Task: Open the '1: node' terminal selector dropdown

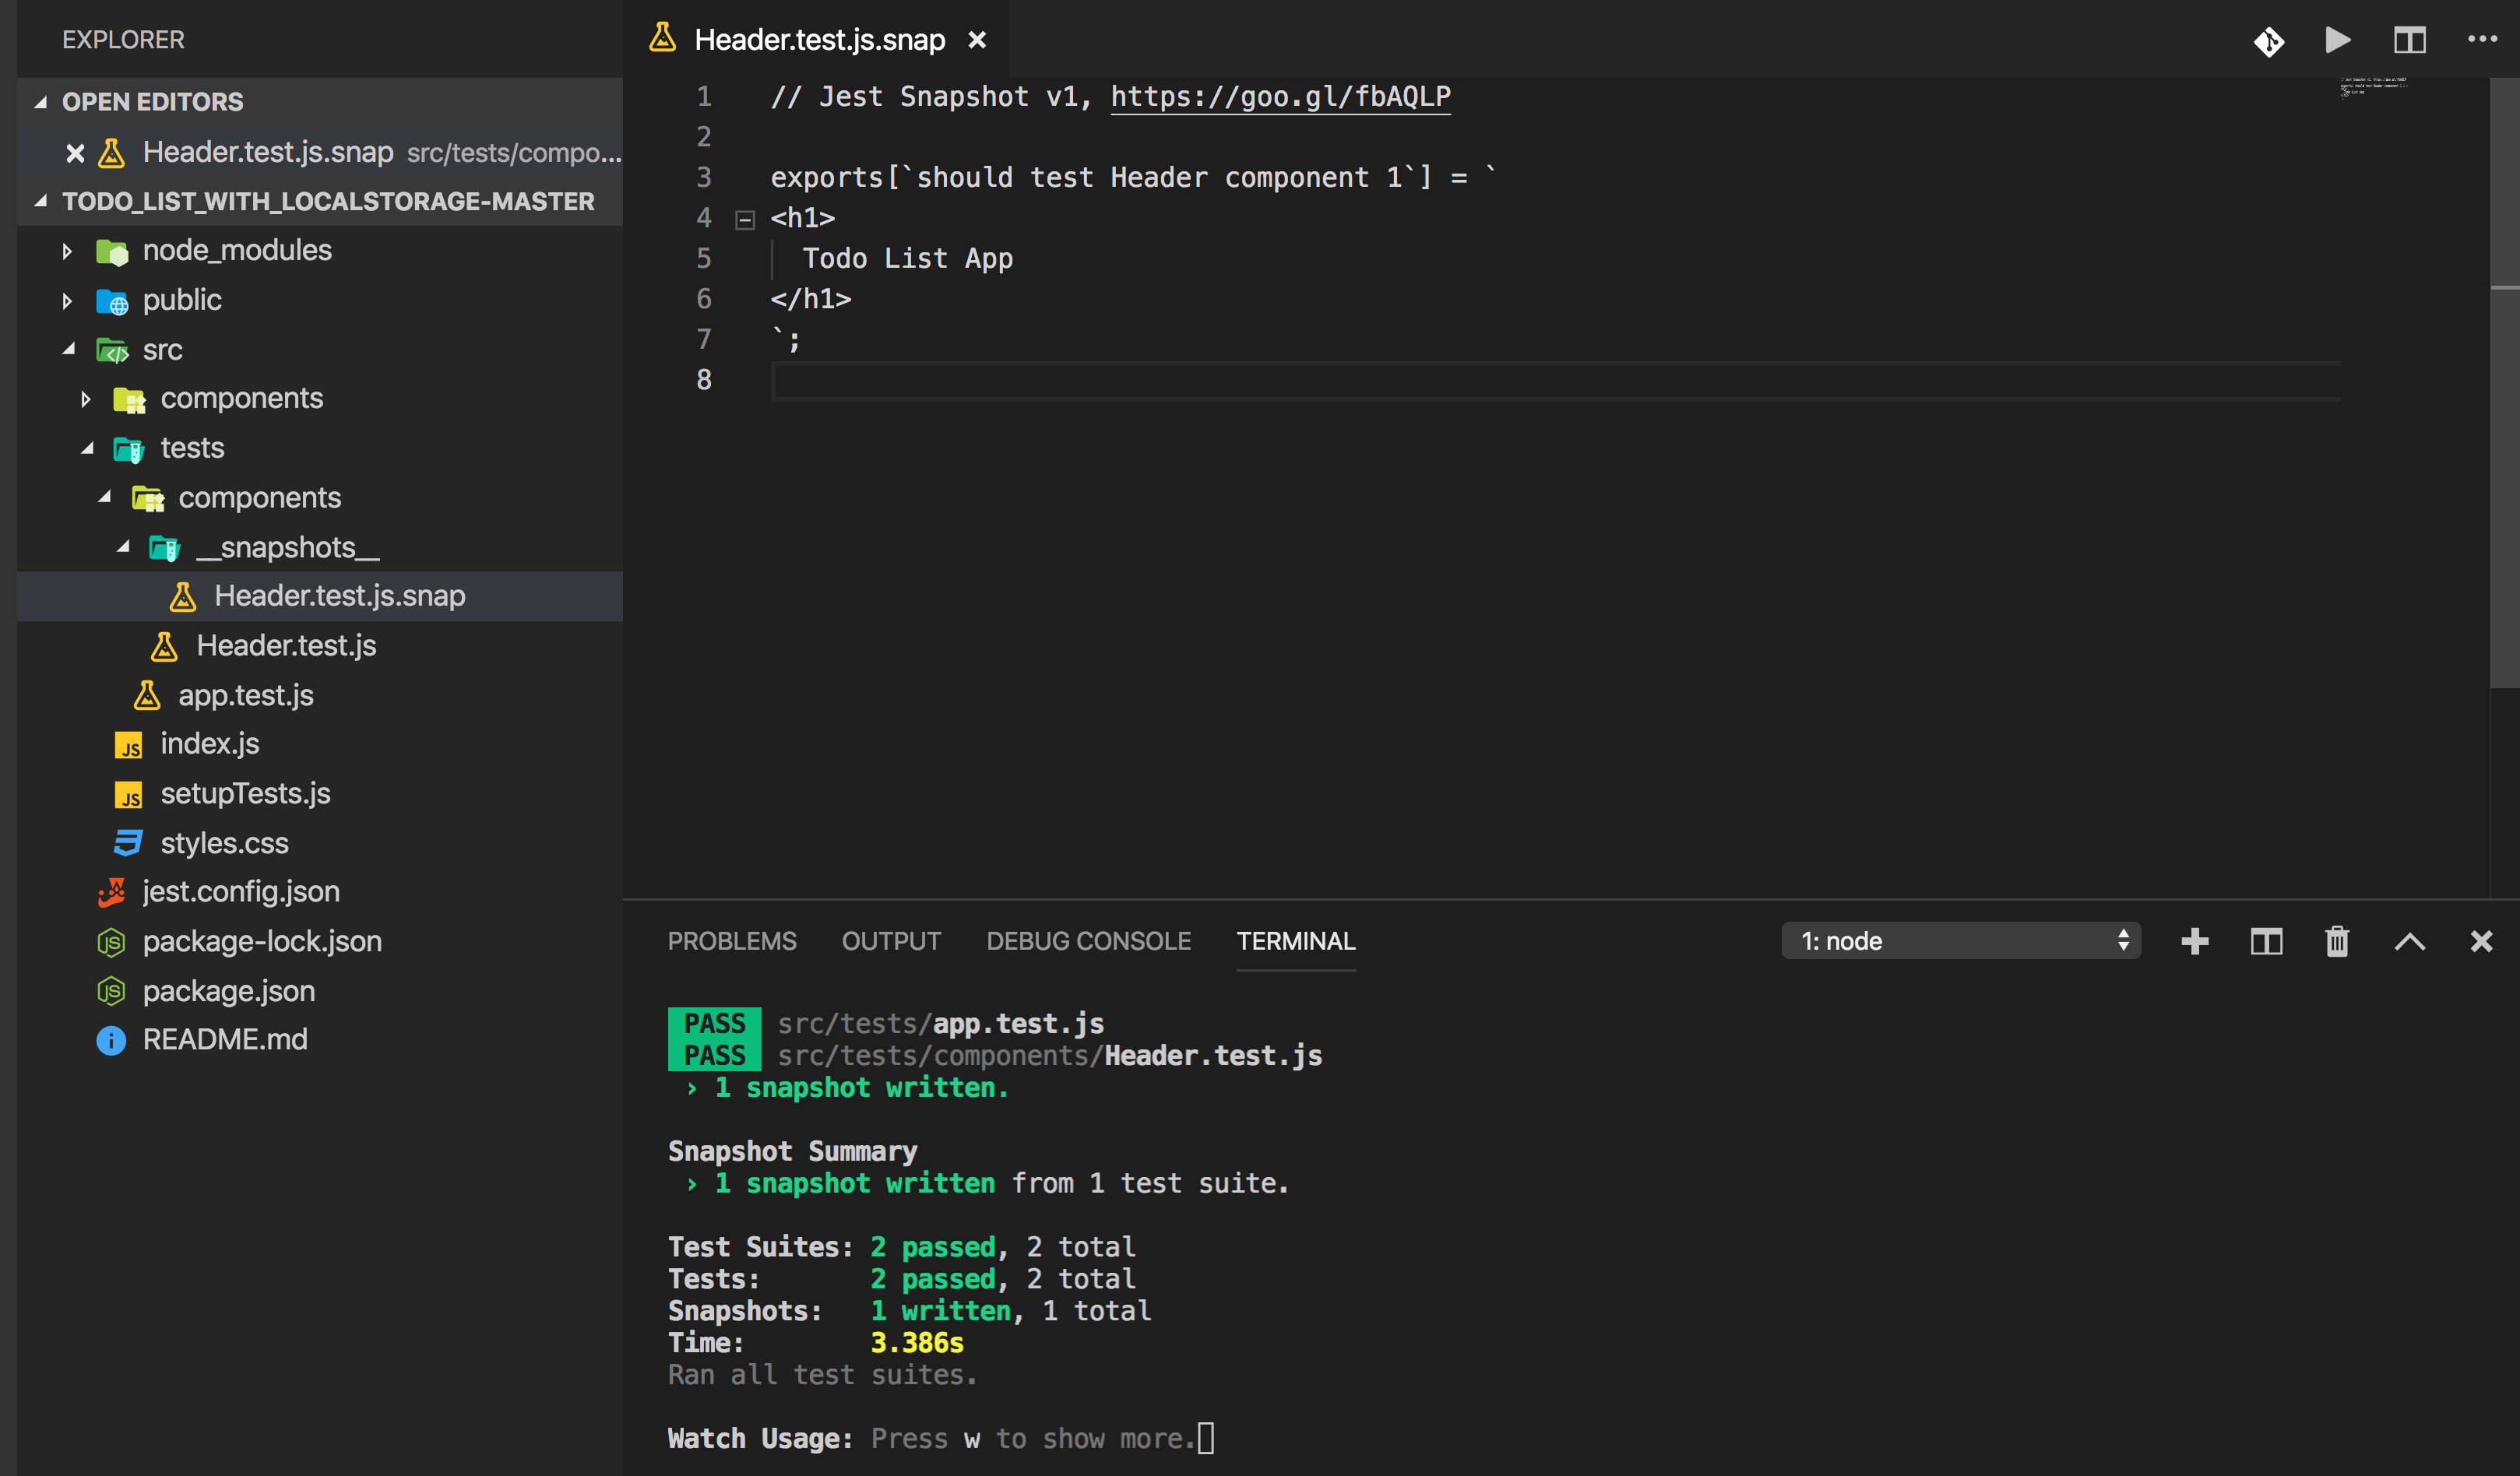Action: (x=1960, y=941)
